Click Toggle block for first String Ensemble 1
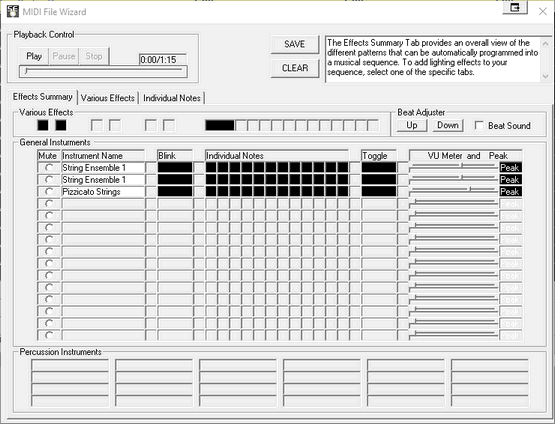 [x=379, y=168]
